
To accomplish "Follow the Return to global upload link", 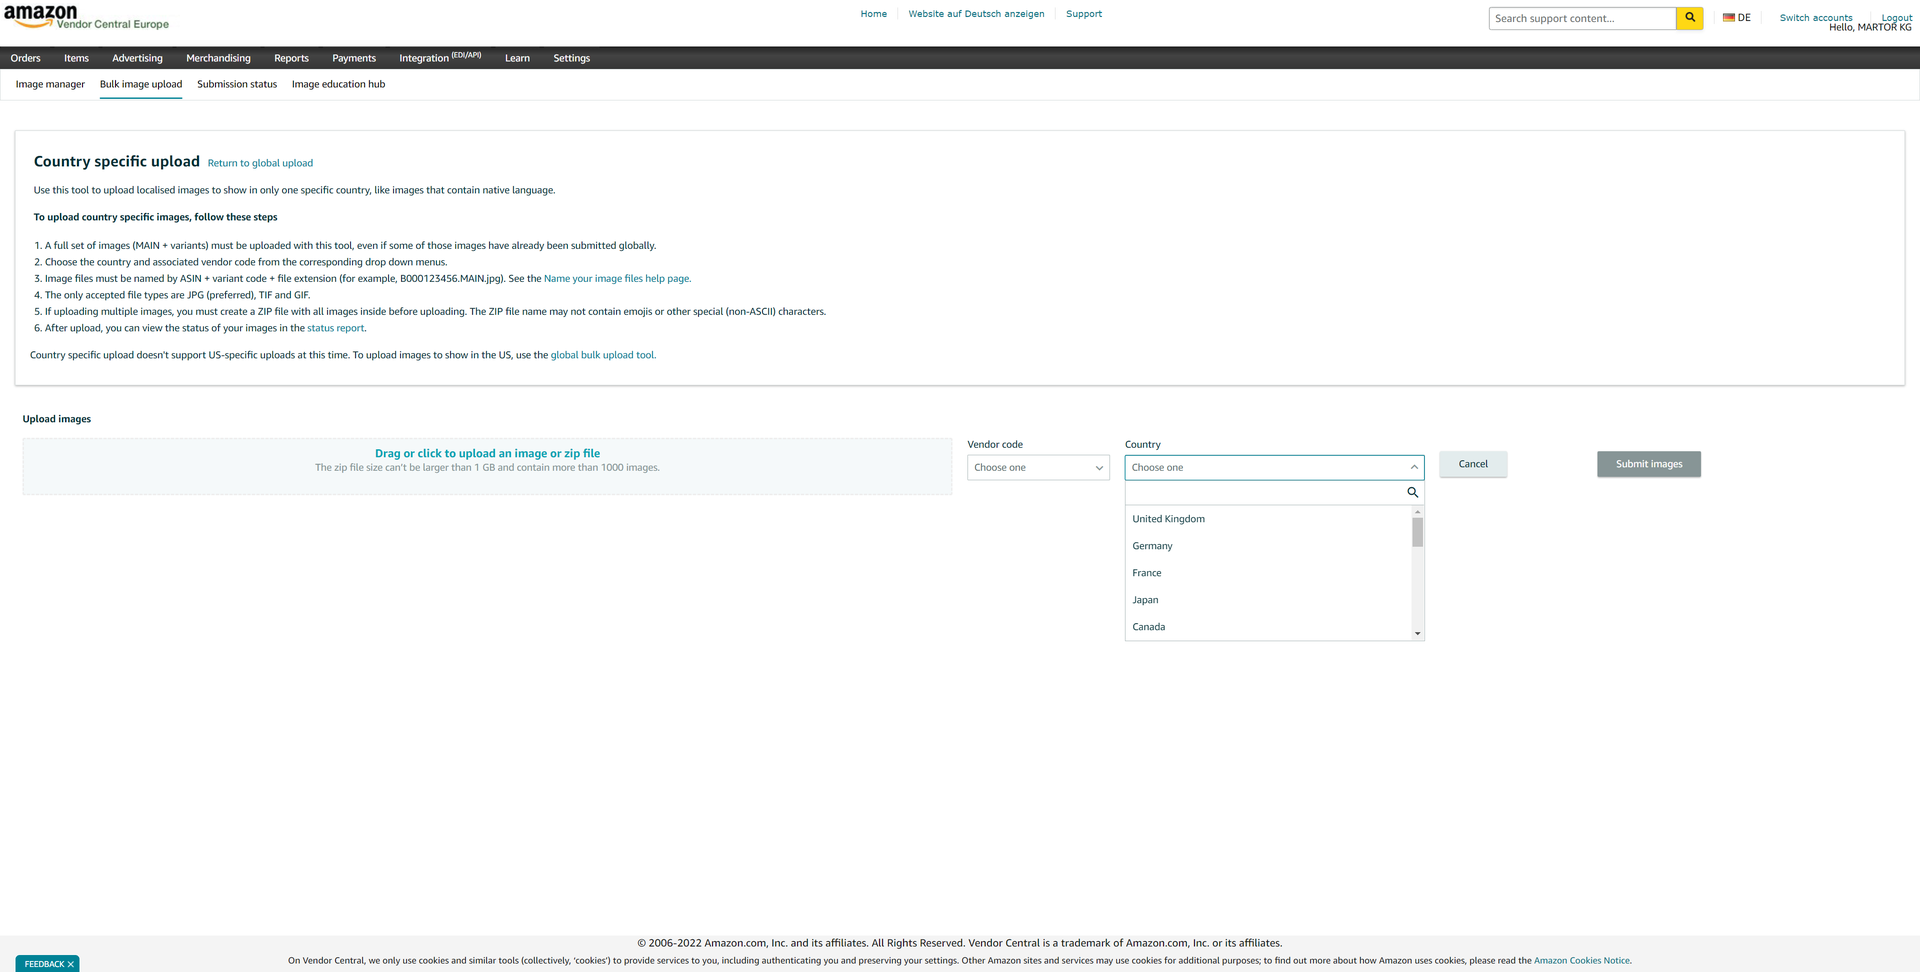I will 260,163.
